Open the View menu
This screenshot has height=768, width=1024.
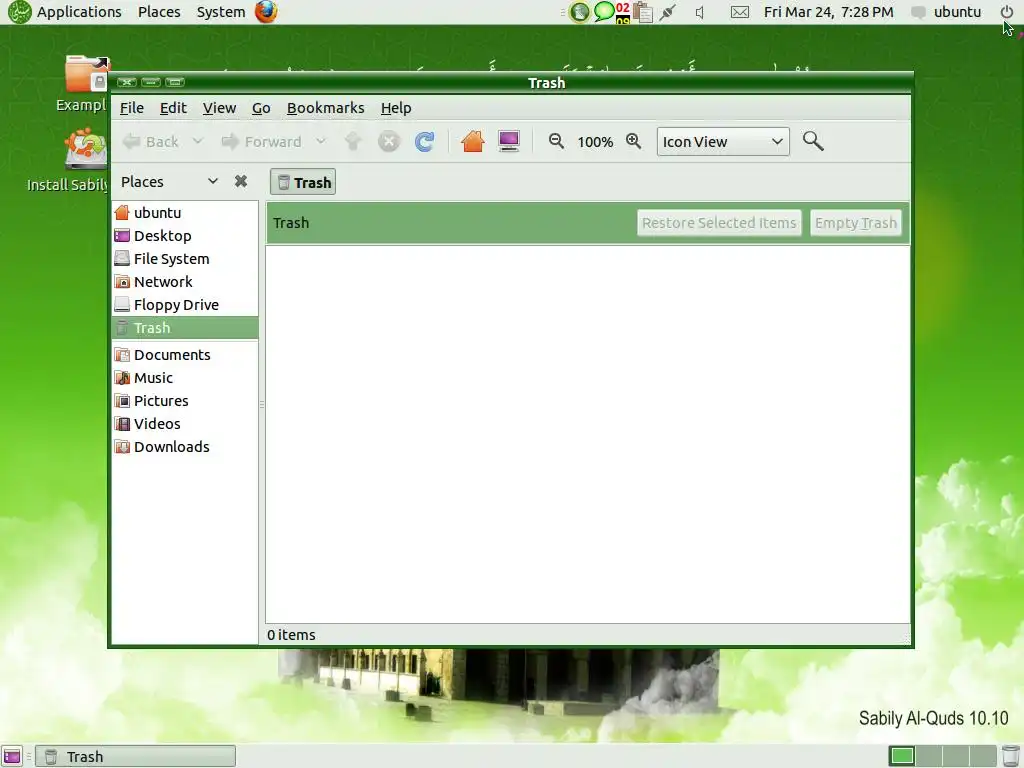[219, 108]
